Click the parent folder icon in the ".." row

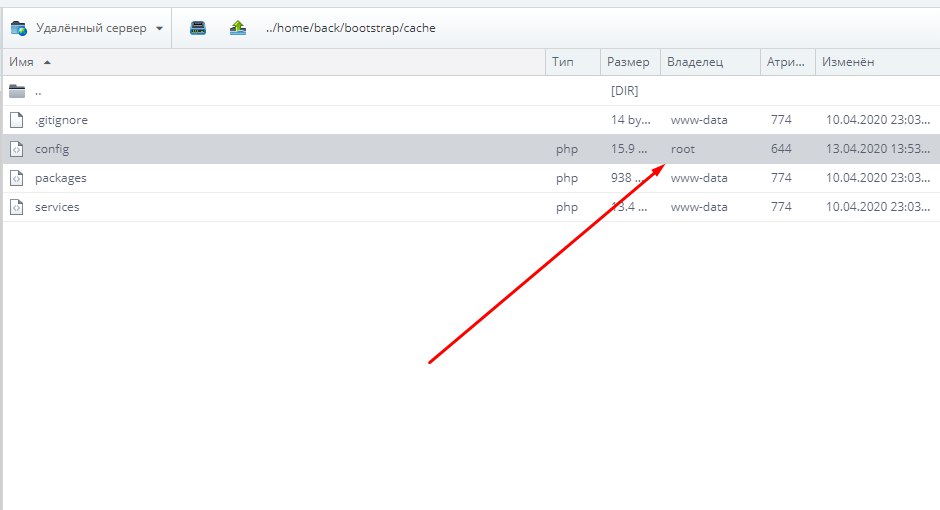coord(17,91)
